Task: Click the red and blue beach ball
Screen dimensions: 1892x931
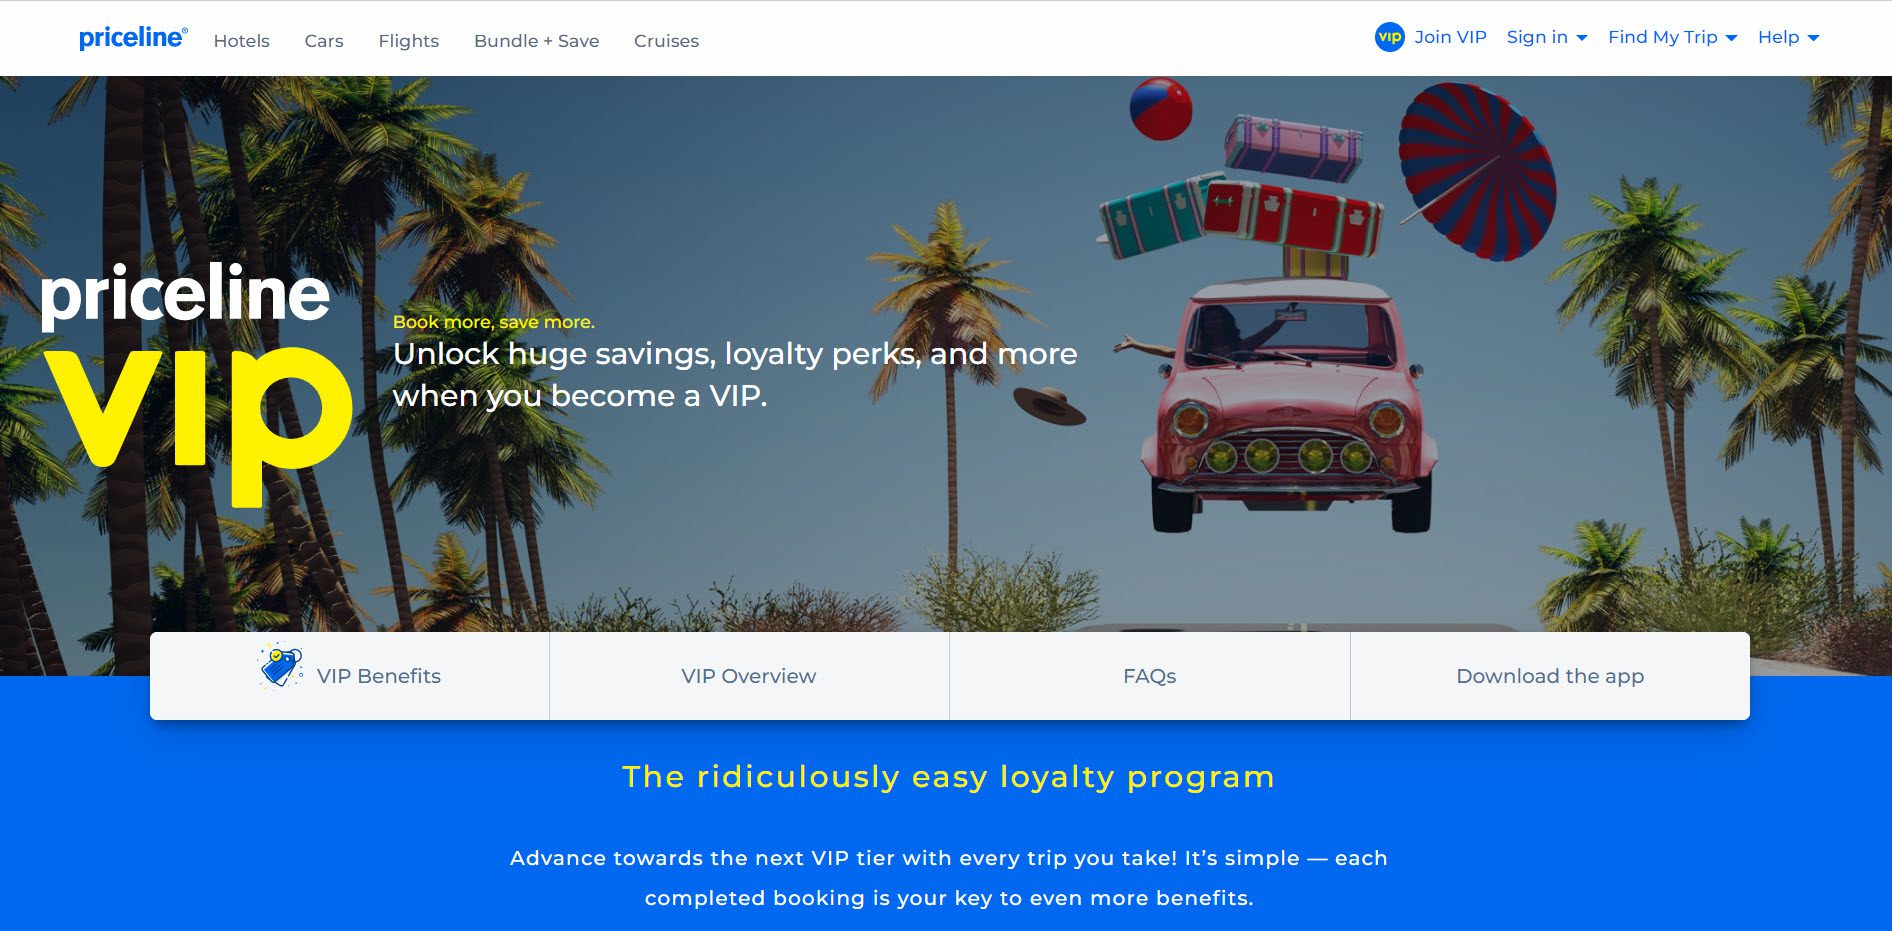Action: (1160, 109)
